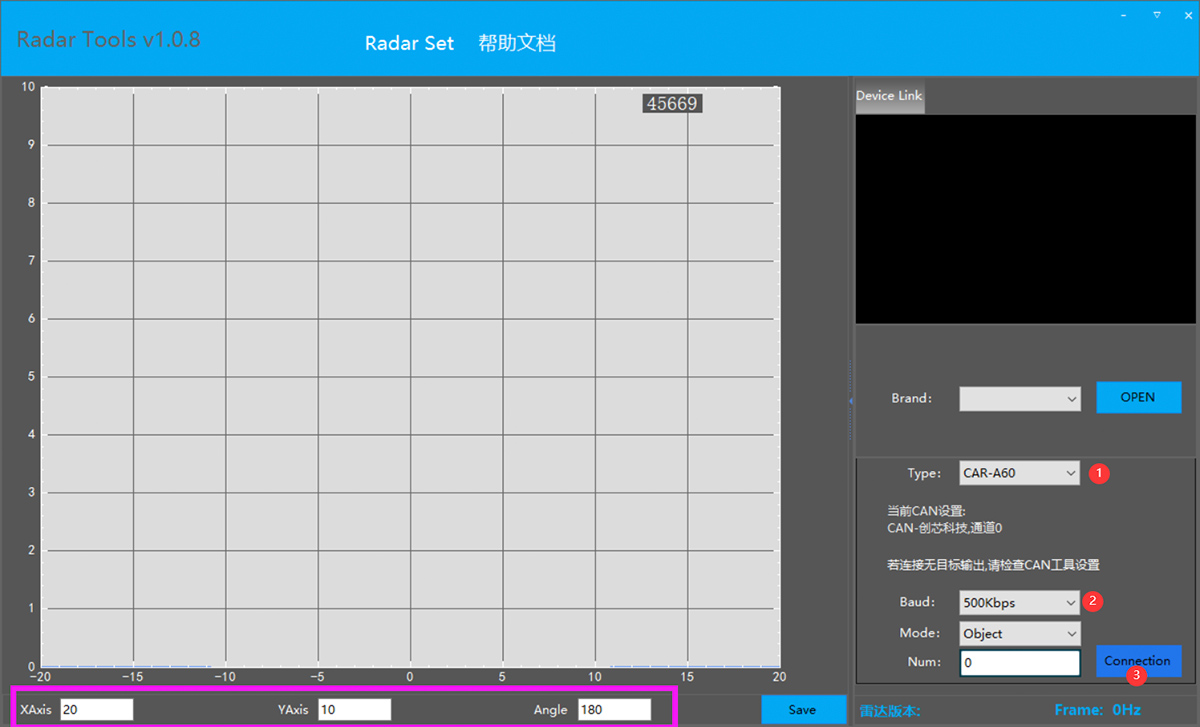Screen dimensions: 1200x727
Task: Click the splitter collapse arrow beside the chart
Action: click(850, 400)
